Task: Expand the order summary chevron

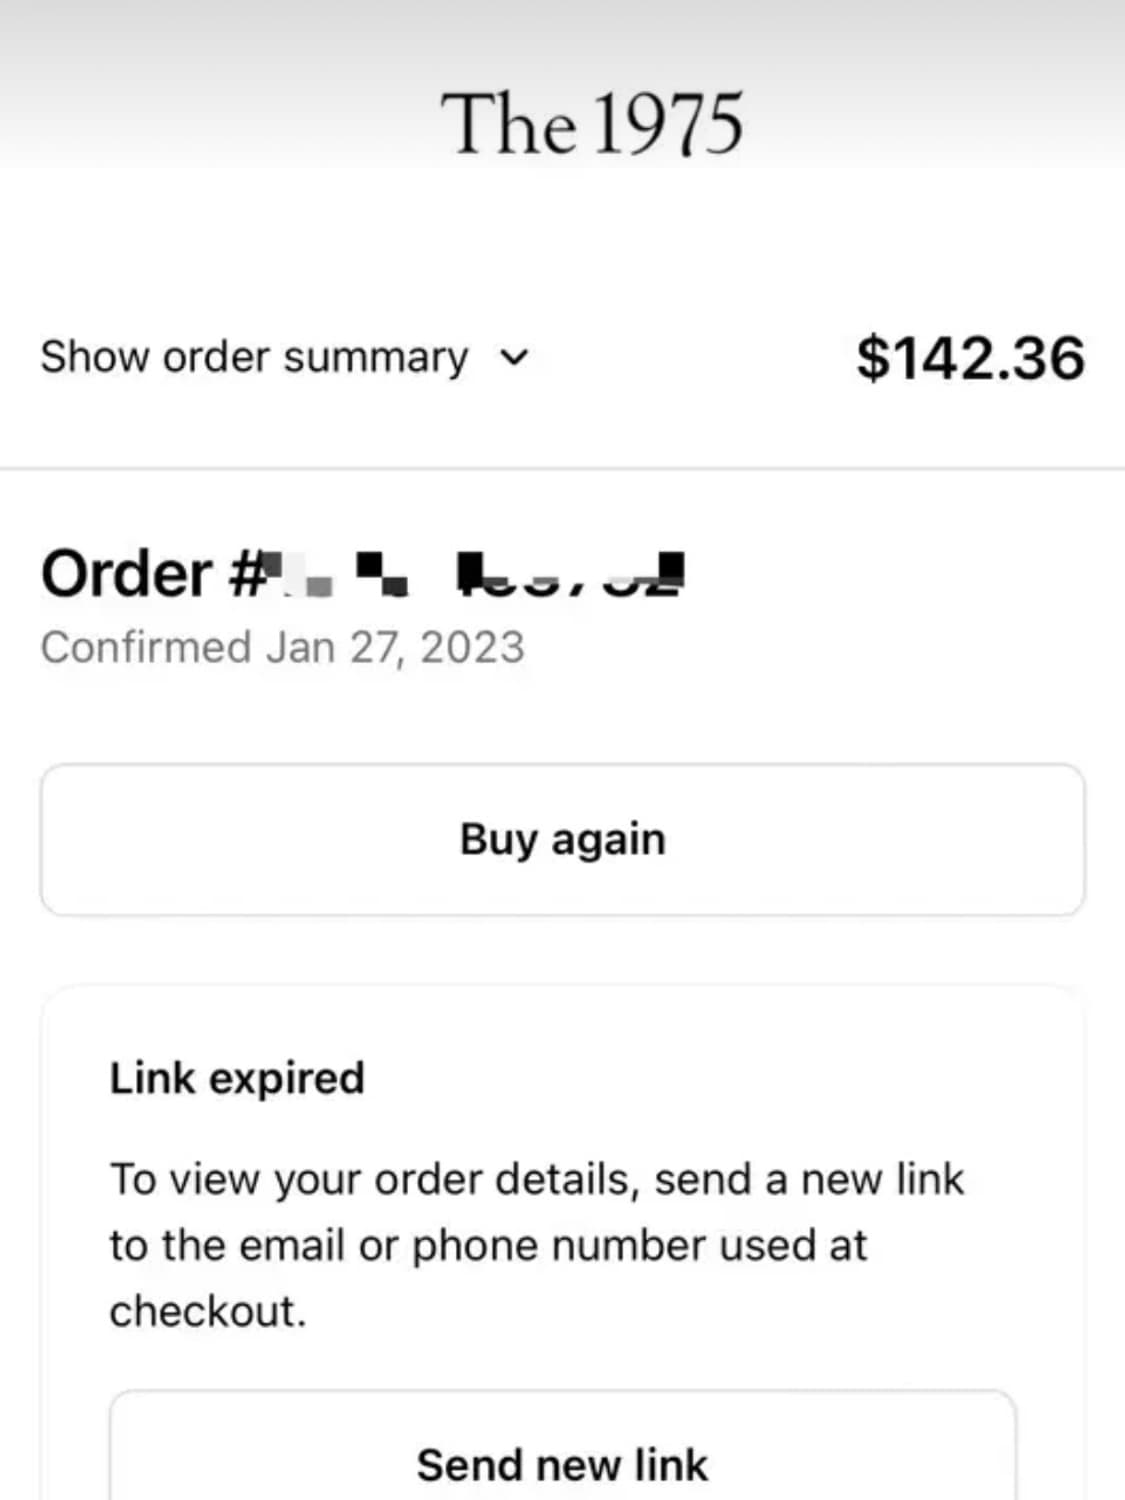Action: pos(514,357)
